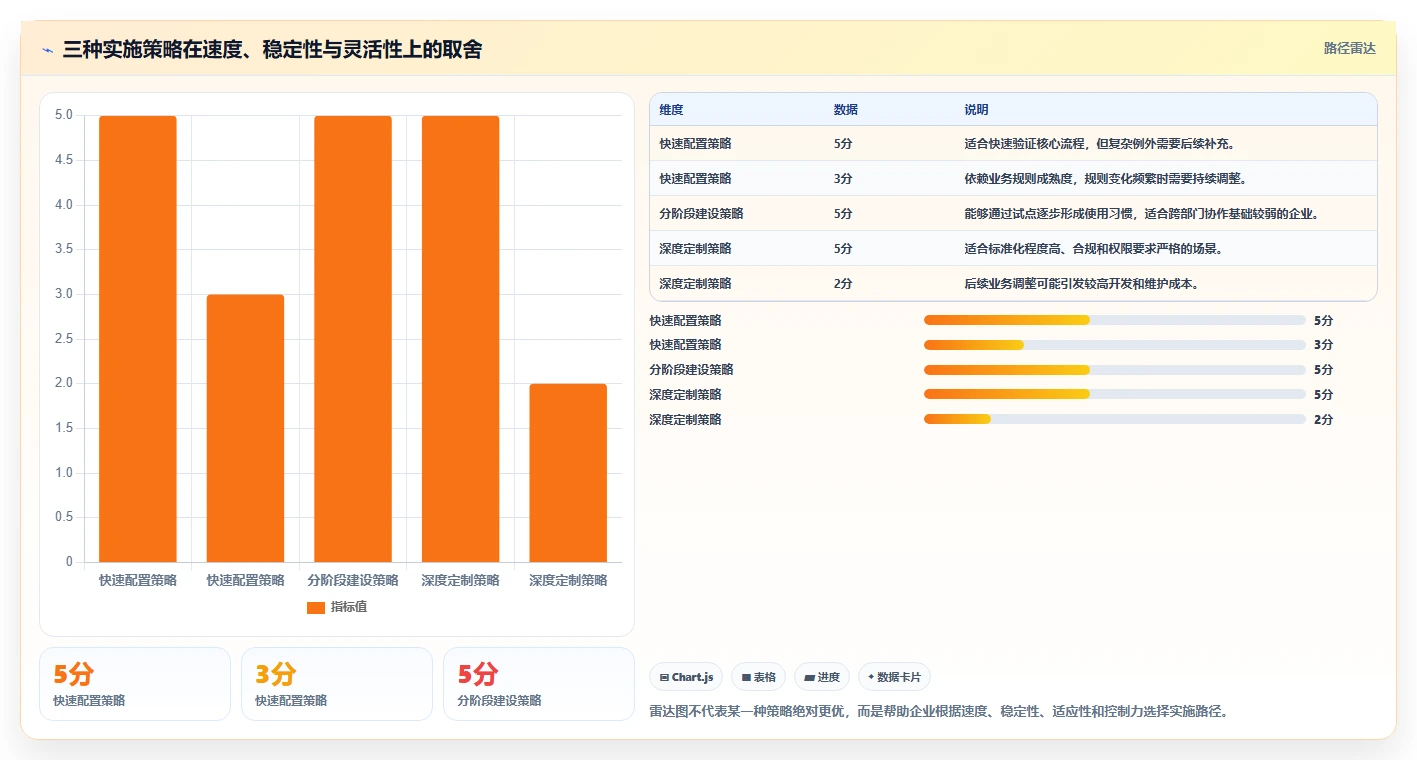This screenshot has width=1417, height=760.
Task: Click the 深度定制策略 chart bar with value 2
Action: click(568, 473)
